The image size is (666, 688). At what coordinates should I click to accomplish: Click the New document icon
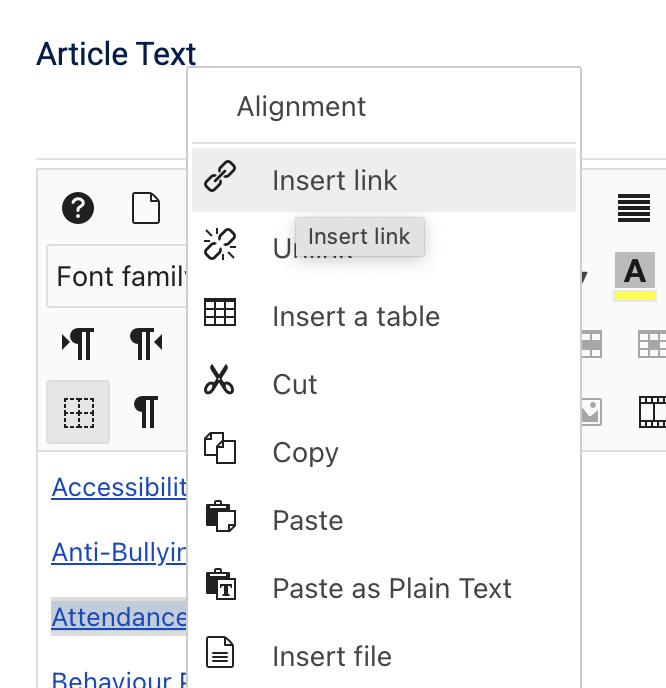pyautogui.click(x=146, y=208)
